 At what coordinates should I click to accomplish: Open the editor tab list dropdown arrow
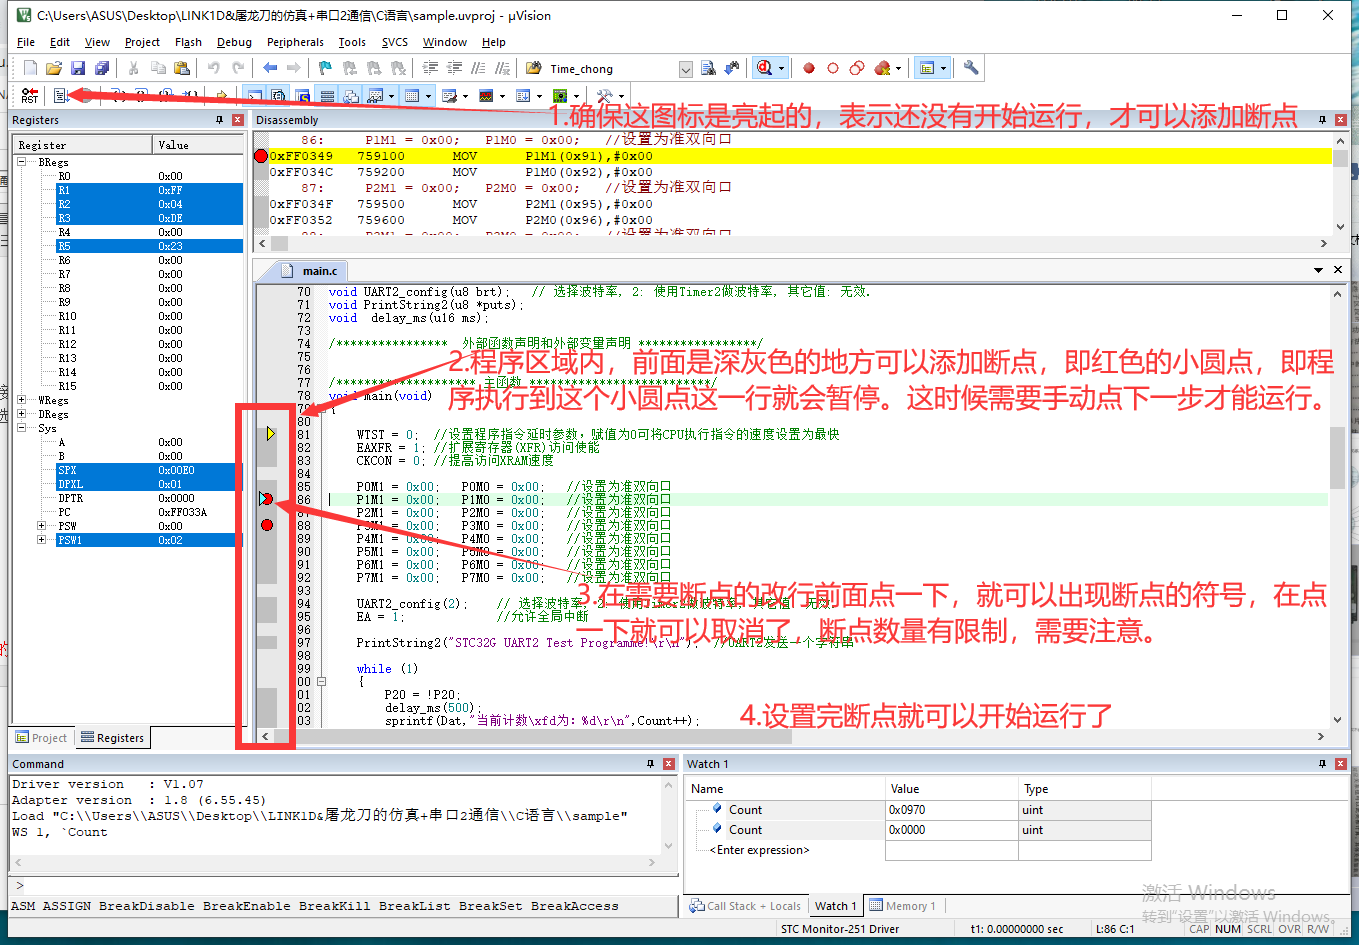(1319, 270)
